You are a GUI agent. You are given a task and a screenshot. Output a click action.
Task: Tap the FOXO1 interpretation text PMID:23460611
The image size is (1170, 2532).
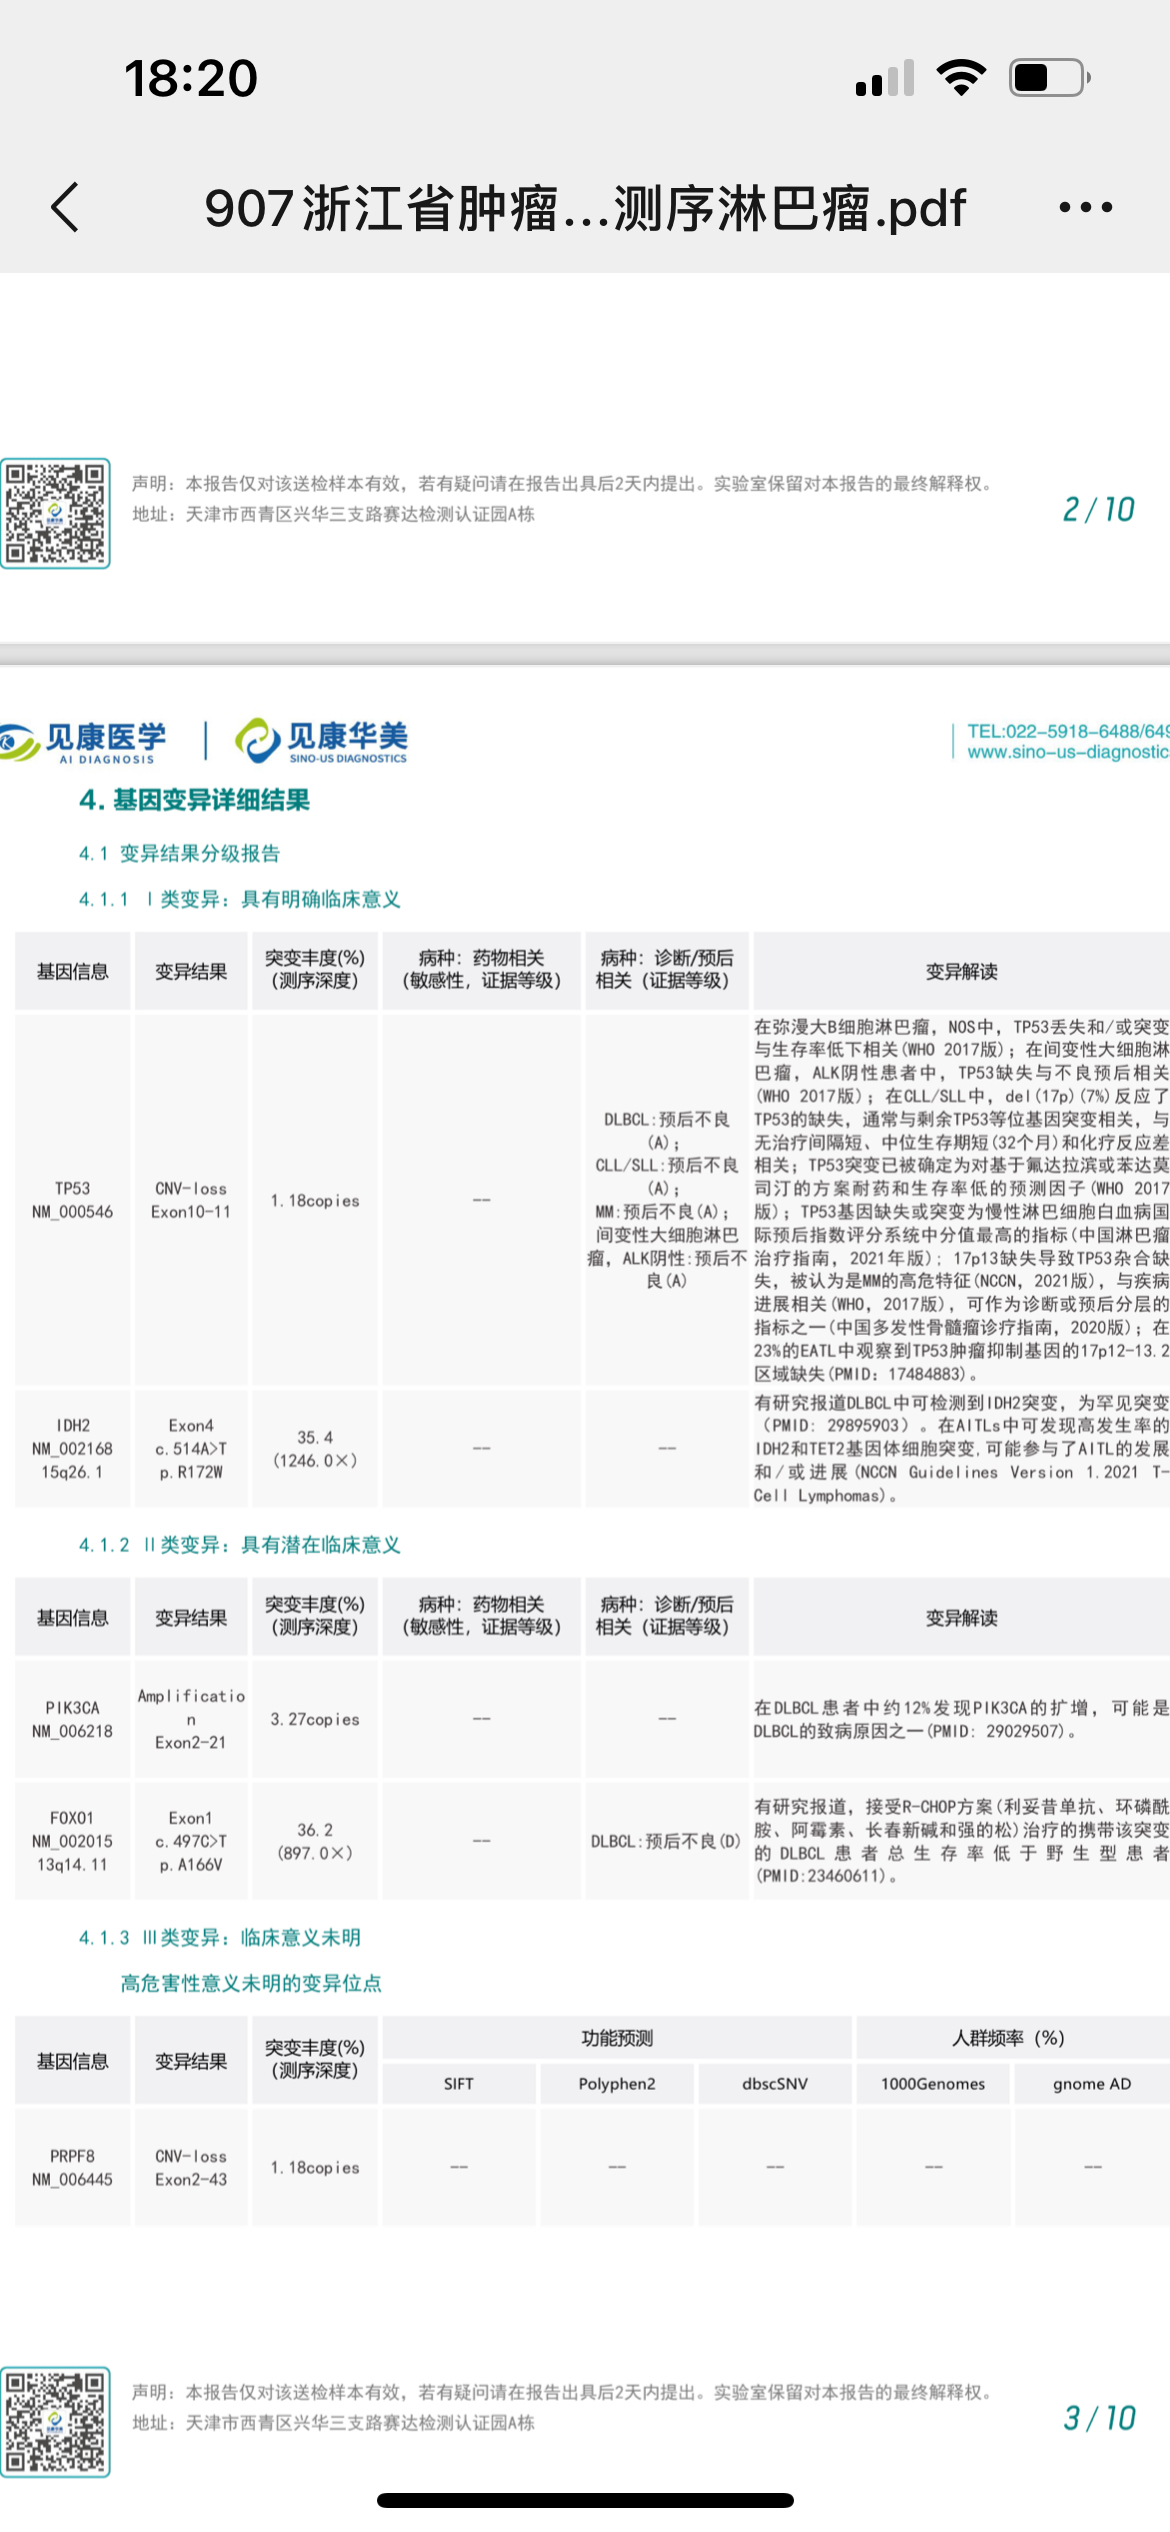tap(961, 1841)
